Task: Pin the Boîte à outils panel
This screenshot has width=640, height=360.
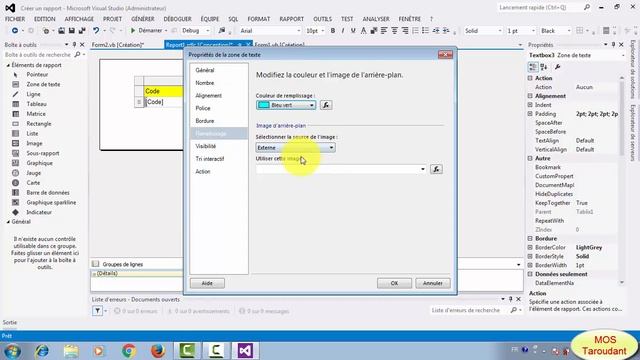Action: coord(74,44)
